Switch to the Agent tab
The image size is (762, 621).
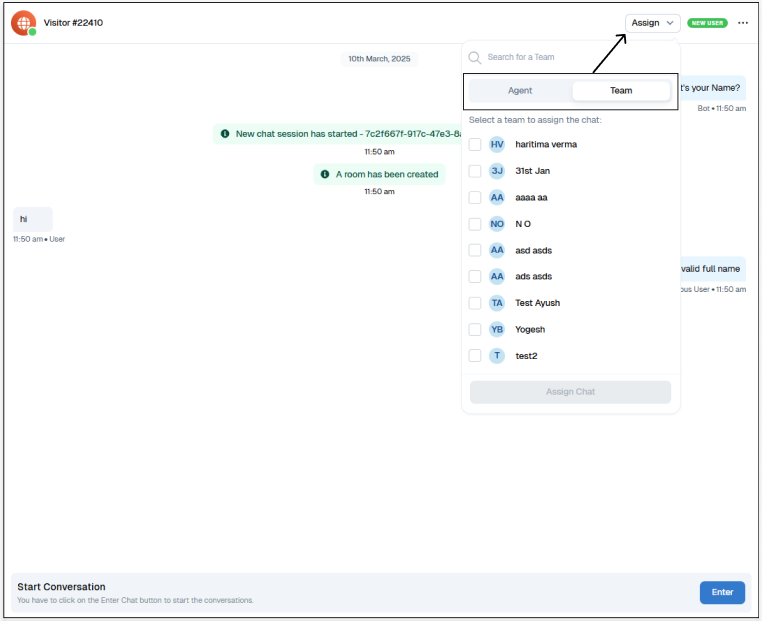click(520, 91)
